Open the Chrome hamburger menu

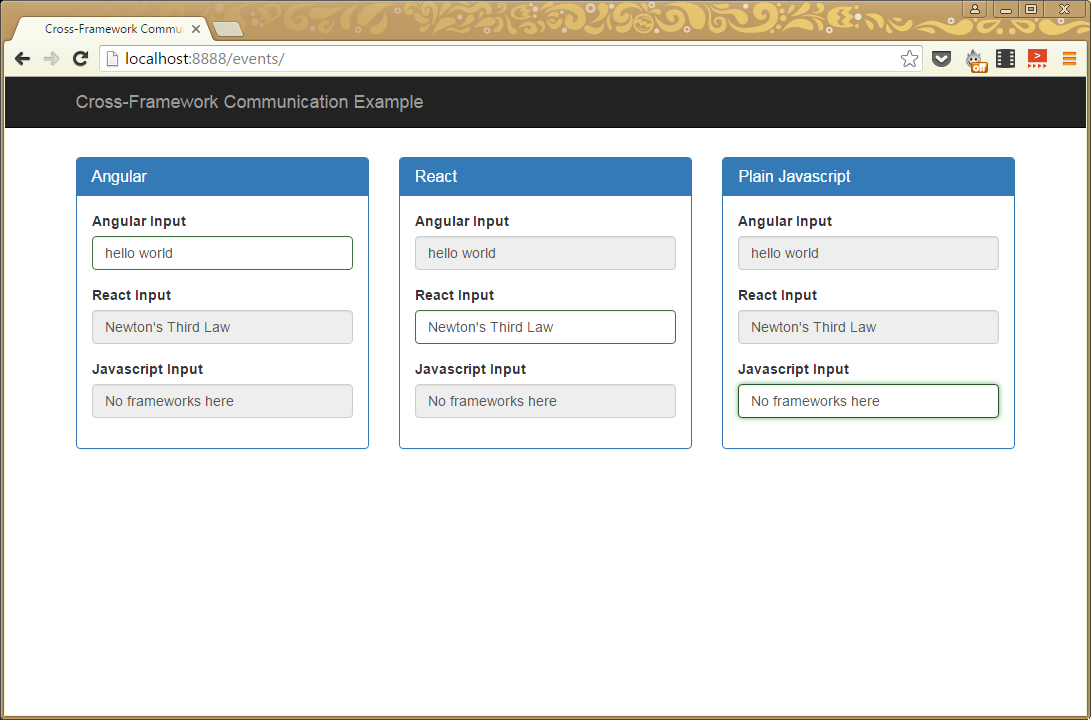pyautogui.click(x=1069, y=59)
